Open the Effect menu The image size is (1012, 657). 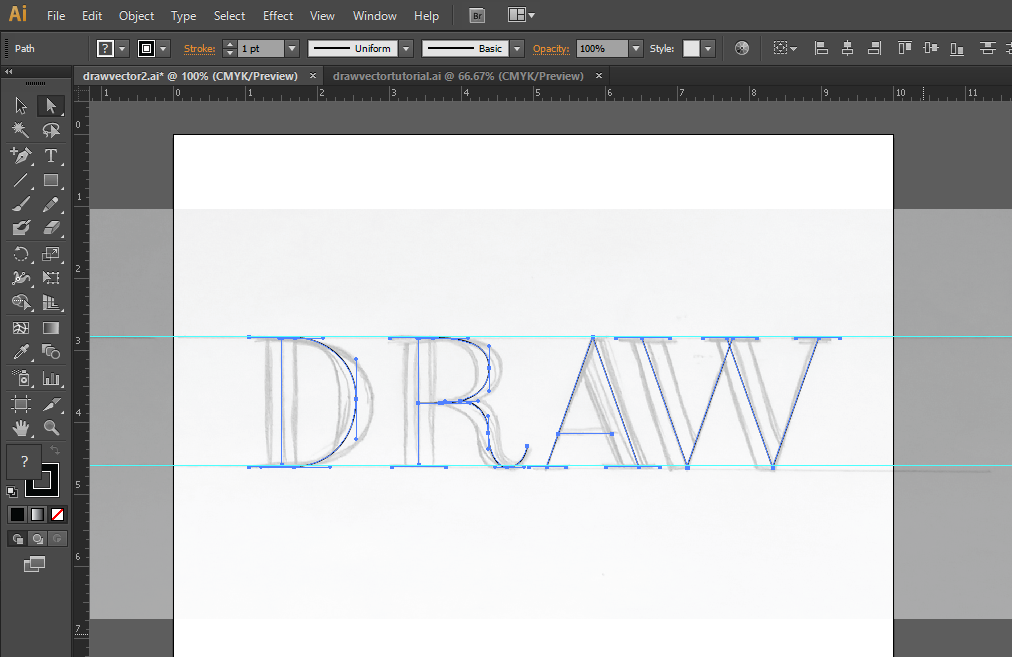(278, 15)
